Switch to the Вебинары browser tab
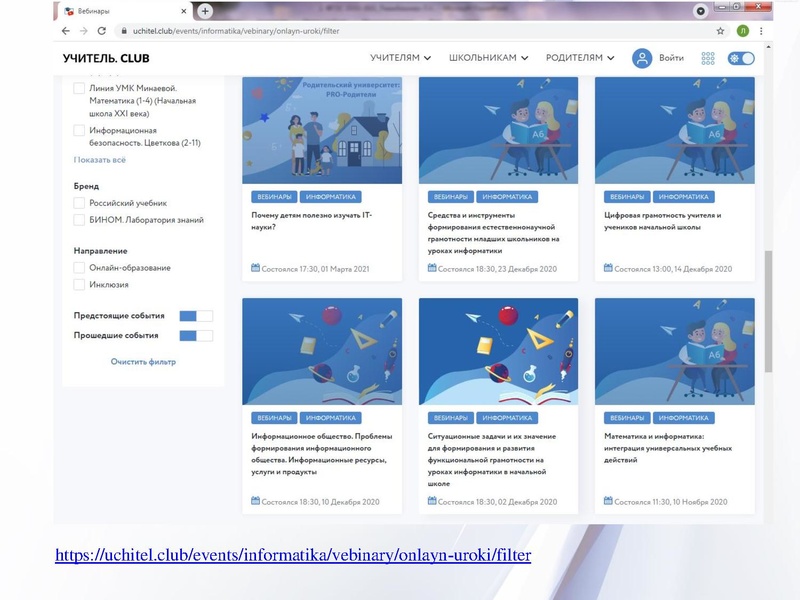 [125, 11]
